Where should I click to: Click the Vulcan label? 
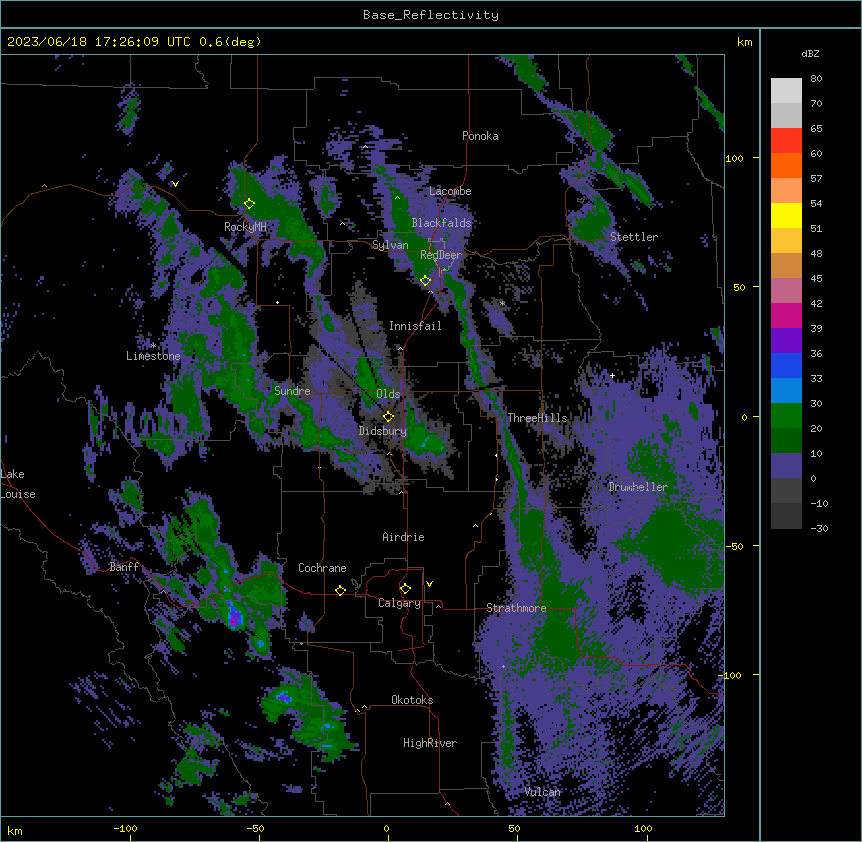coord(543,792)
